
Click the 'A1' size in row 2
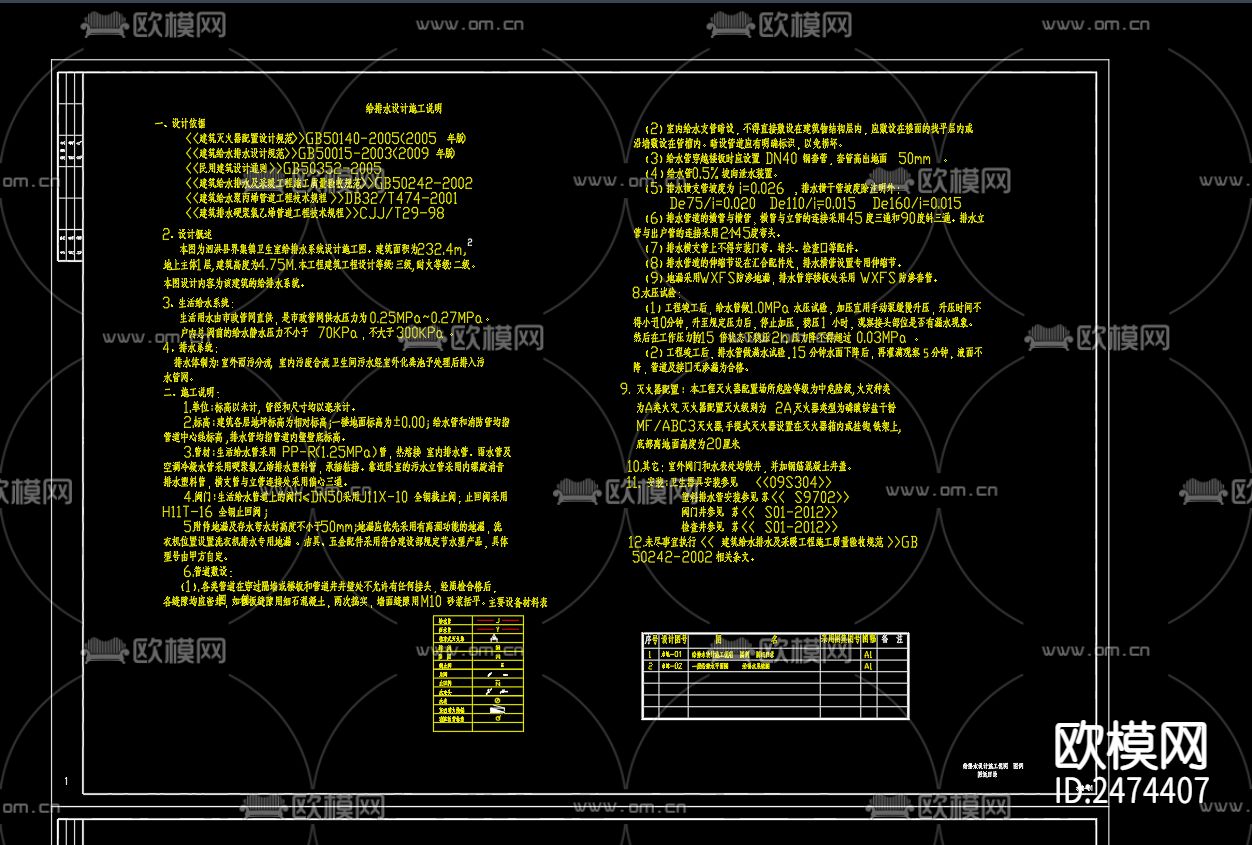point(868,665)
